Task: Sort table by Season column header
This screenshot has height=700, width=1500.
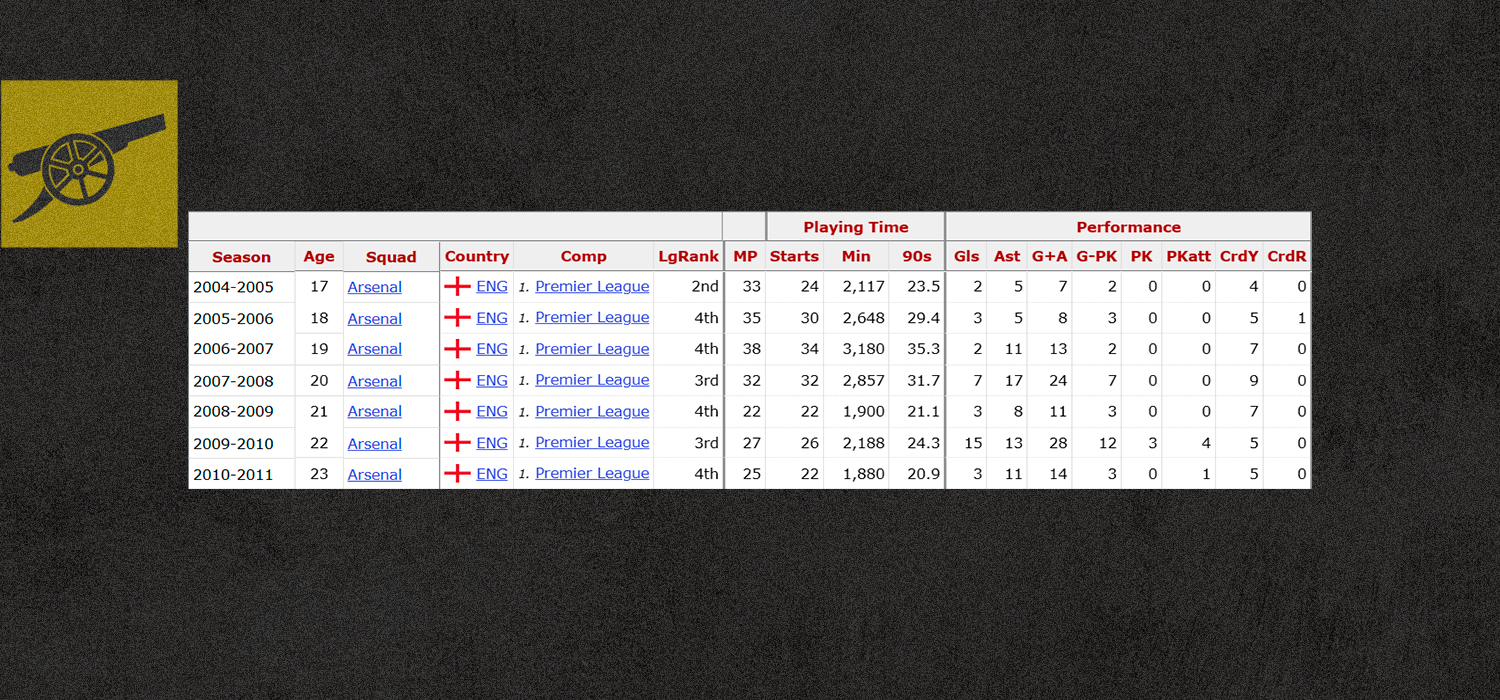Action: 242,257
